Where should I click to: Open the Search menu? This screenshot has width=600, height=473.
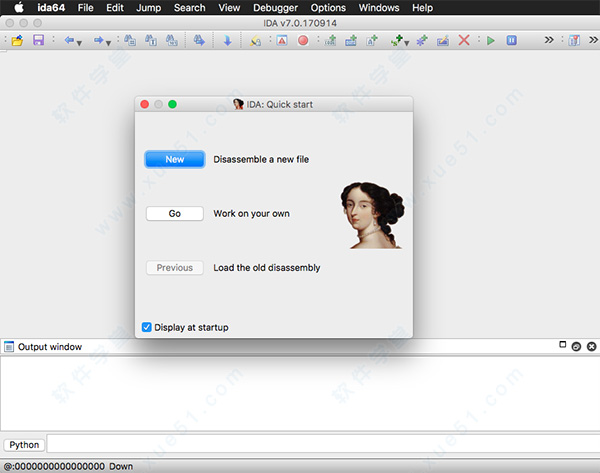click(x=189, y=8)
